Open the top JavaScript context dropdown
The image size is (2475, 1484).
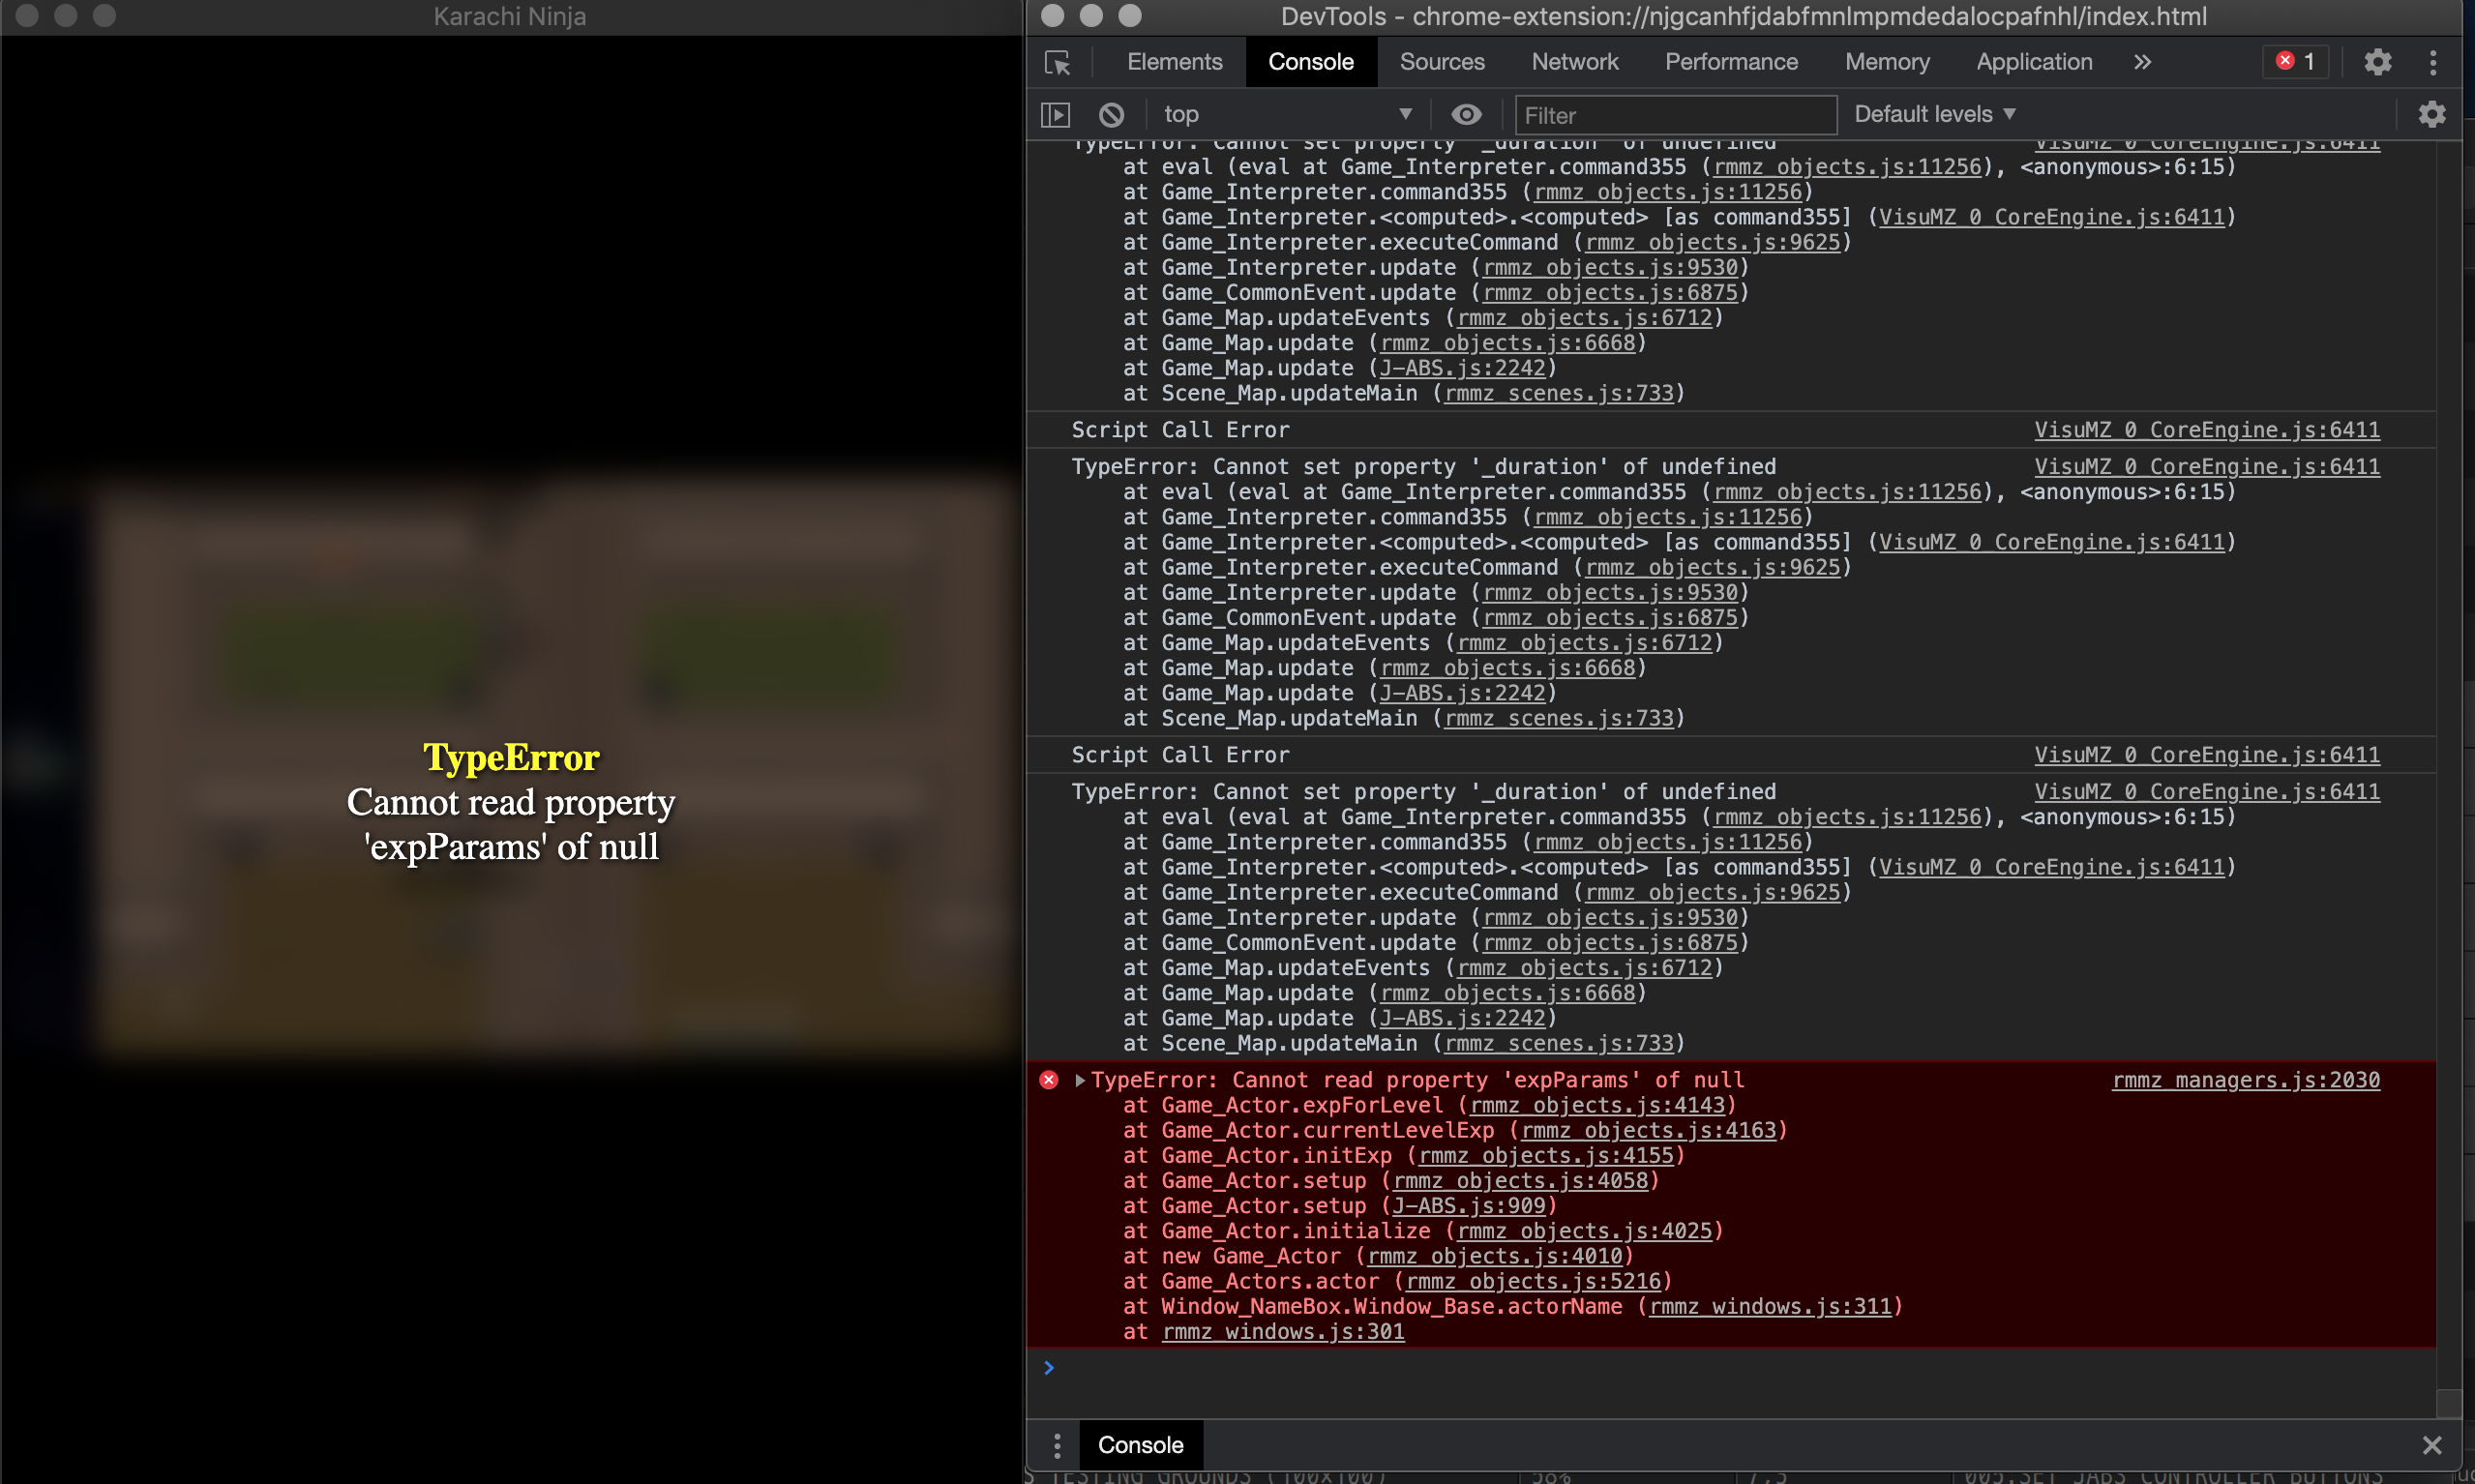[x=1288, y=115]
